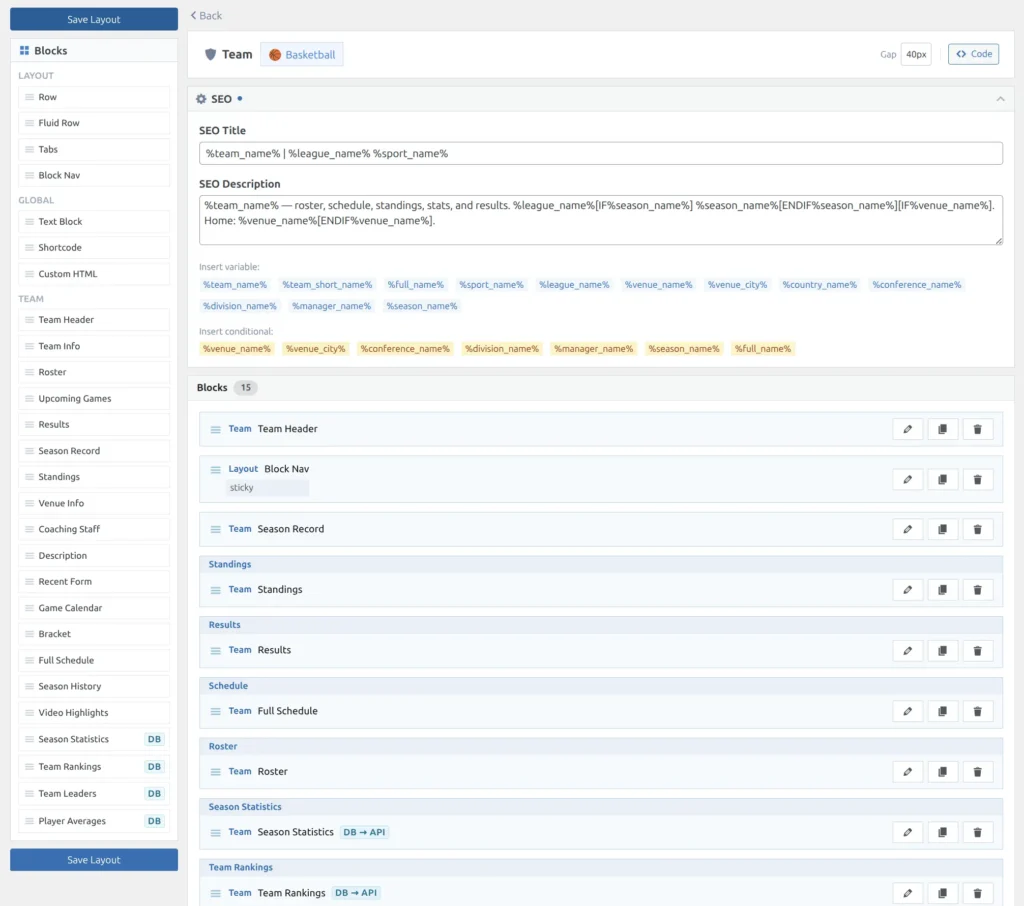Insert %manager_name% conditional chip

594,349
